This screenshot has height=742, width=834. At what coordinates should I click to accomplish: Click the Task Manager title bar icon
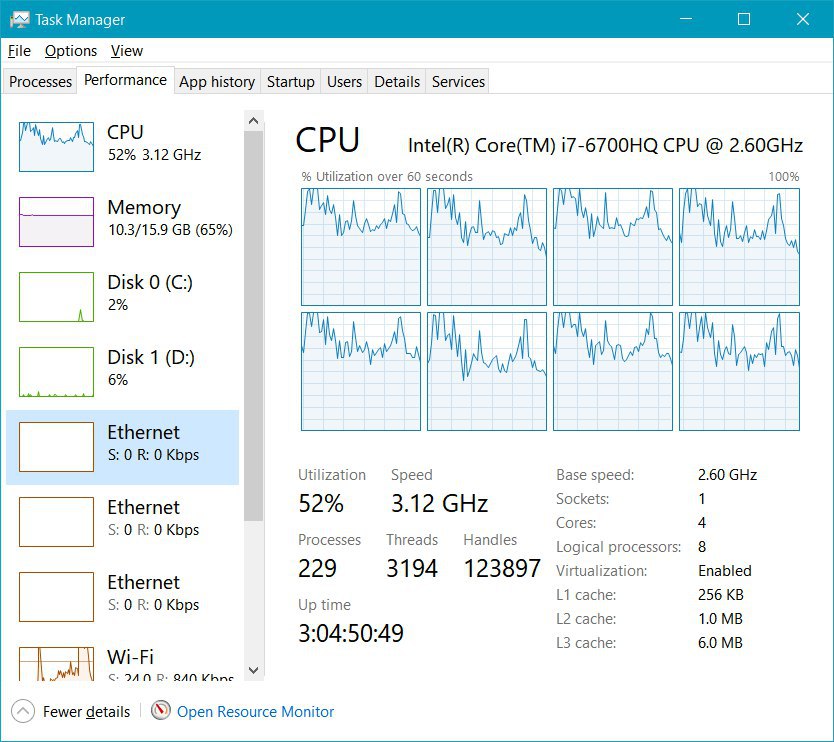click(x=20, y=20)
